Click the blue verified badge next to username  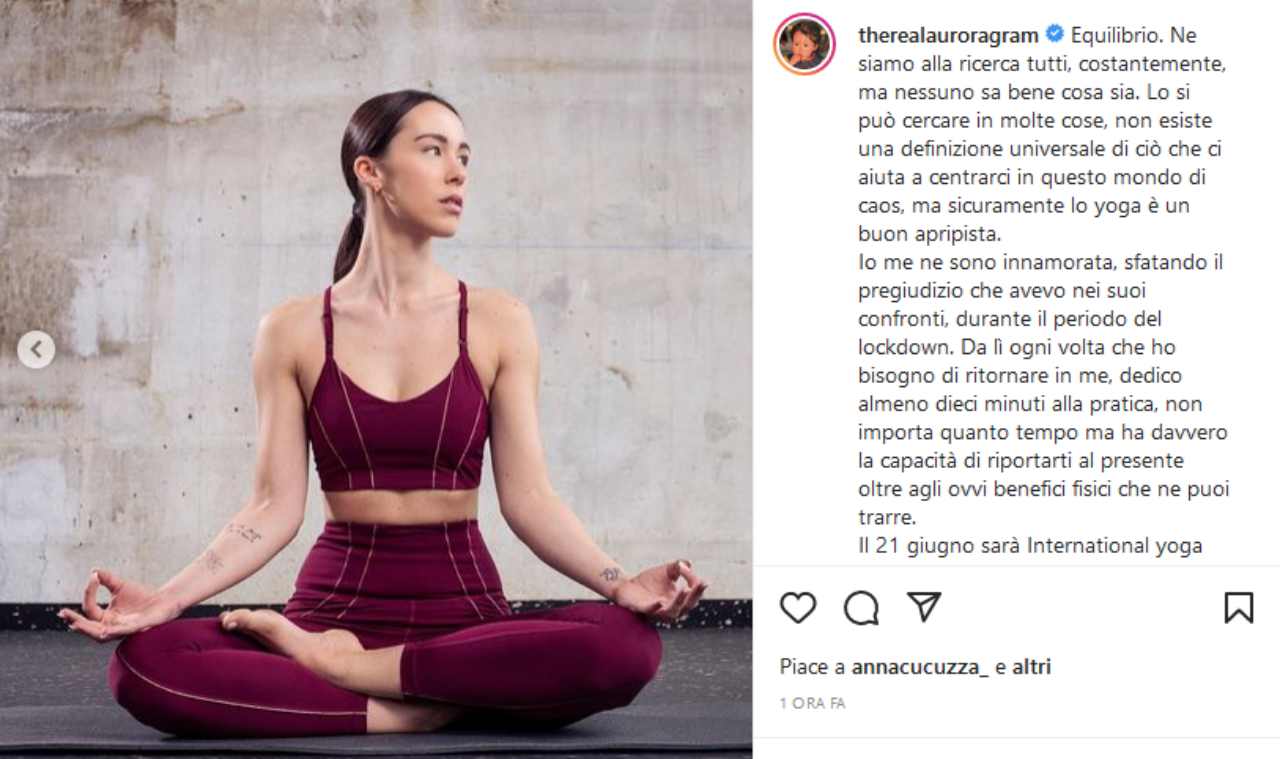pyautogui.click(x=1054, y=35)
